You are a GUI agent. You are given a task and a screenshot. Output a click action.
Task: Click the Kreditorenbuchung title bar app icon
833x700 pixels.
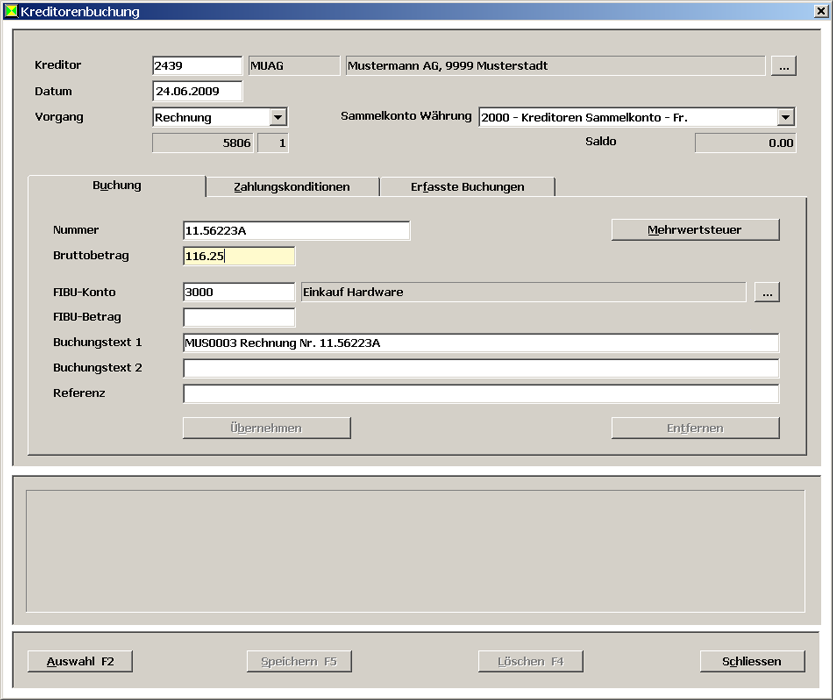[x=11, y=12]
